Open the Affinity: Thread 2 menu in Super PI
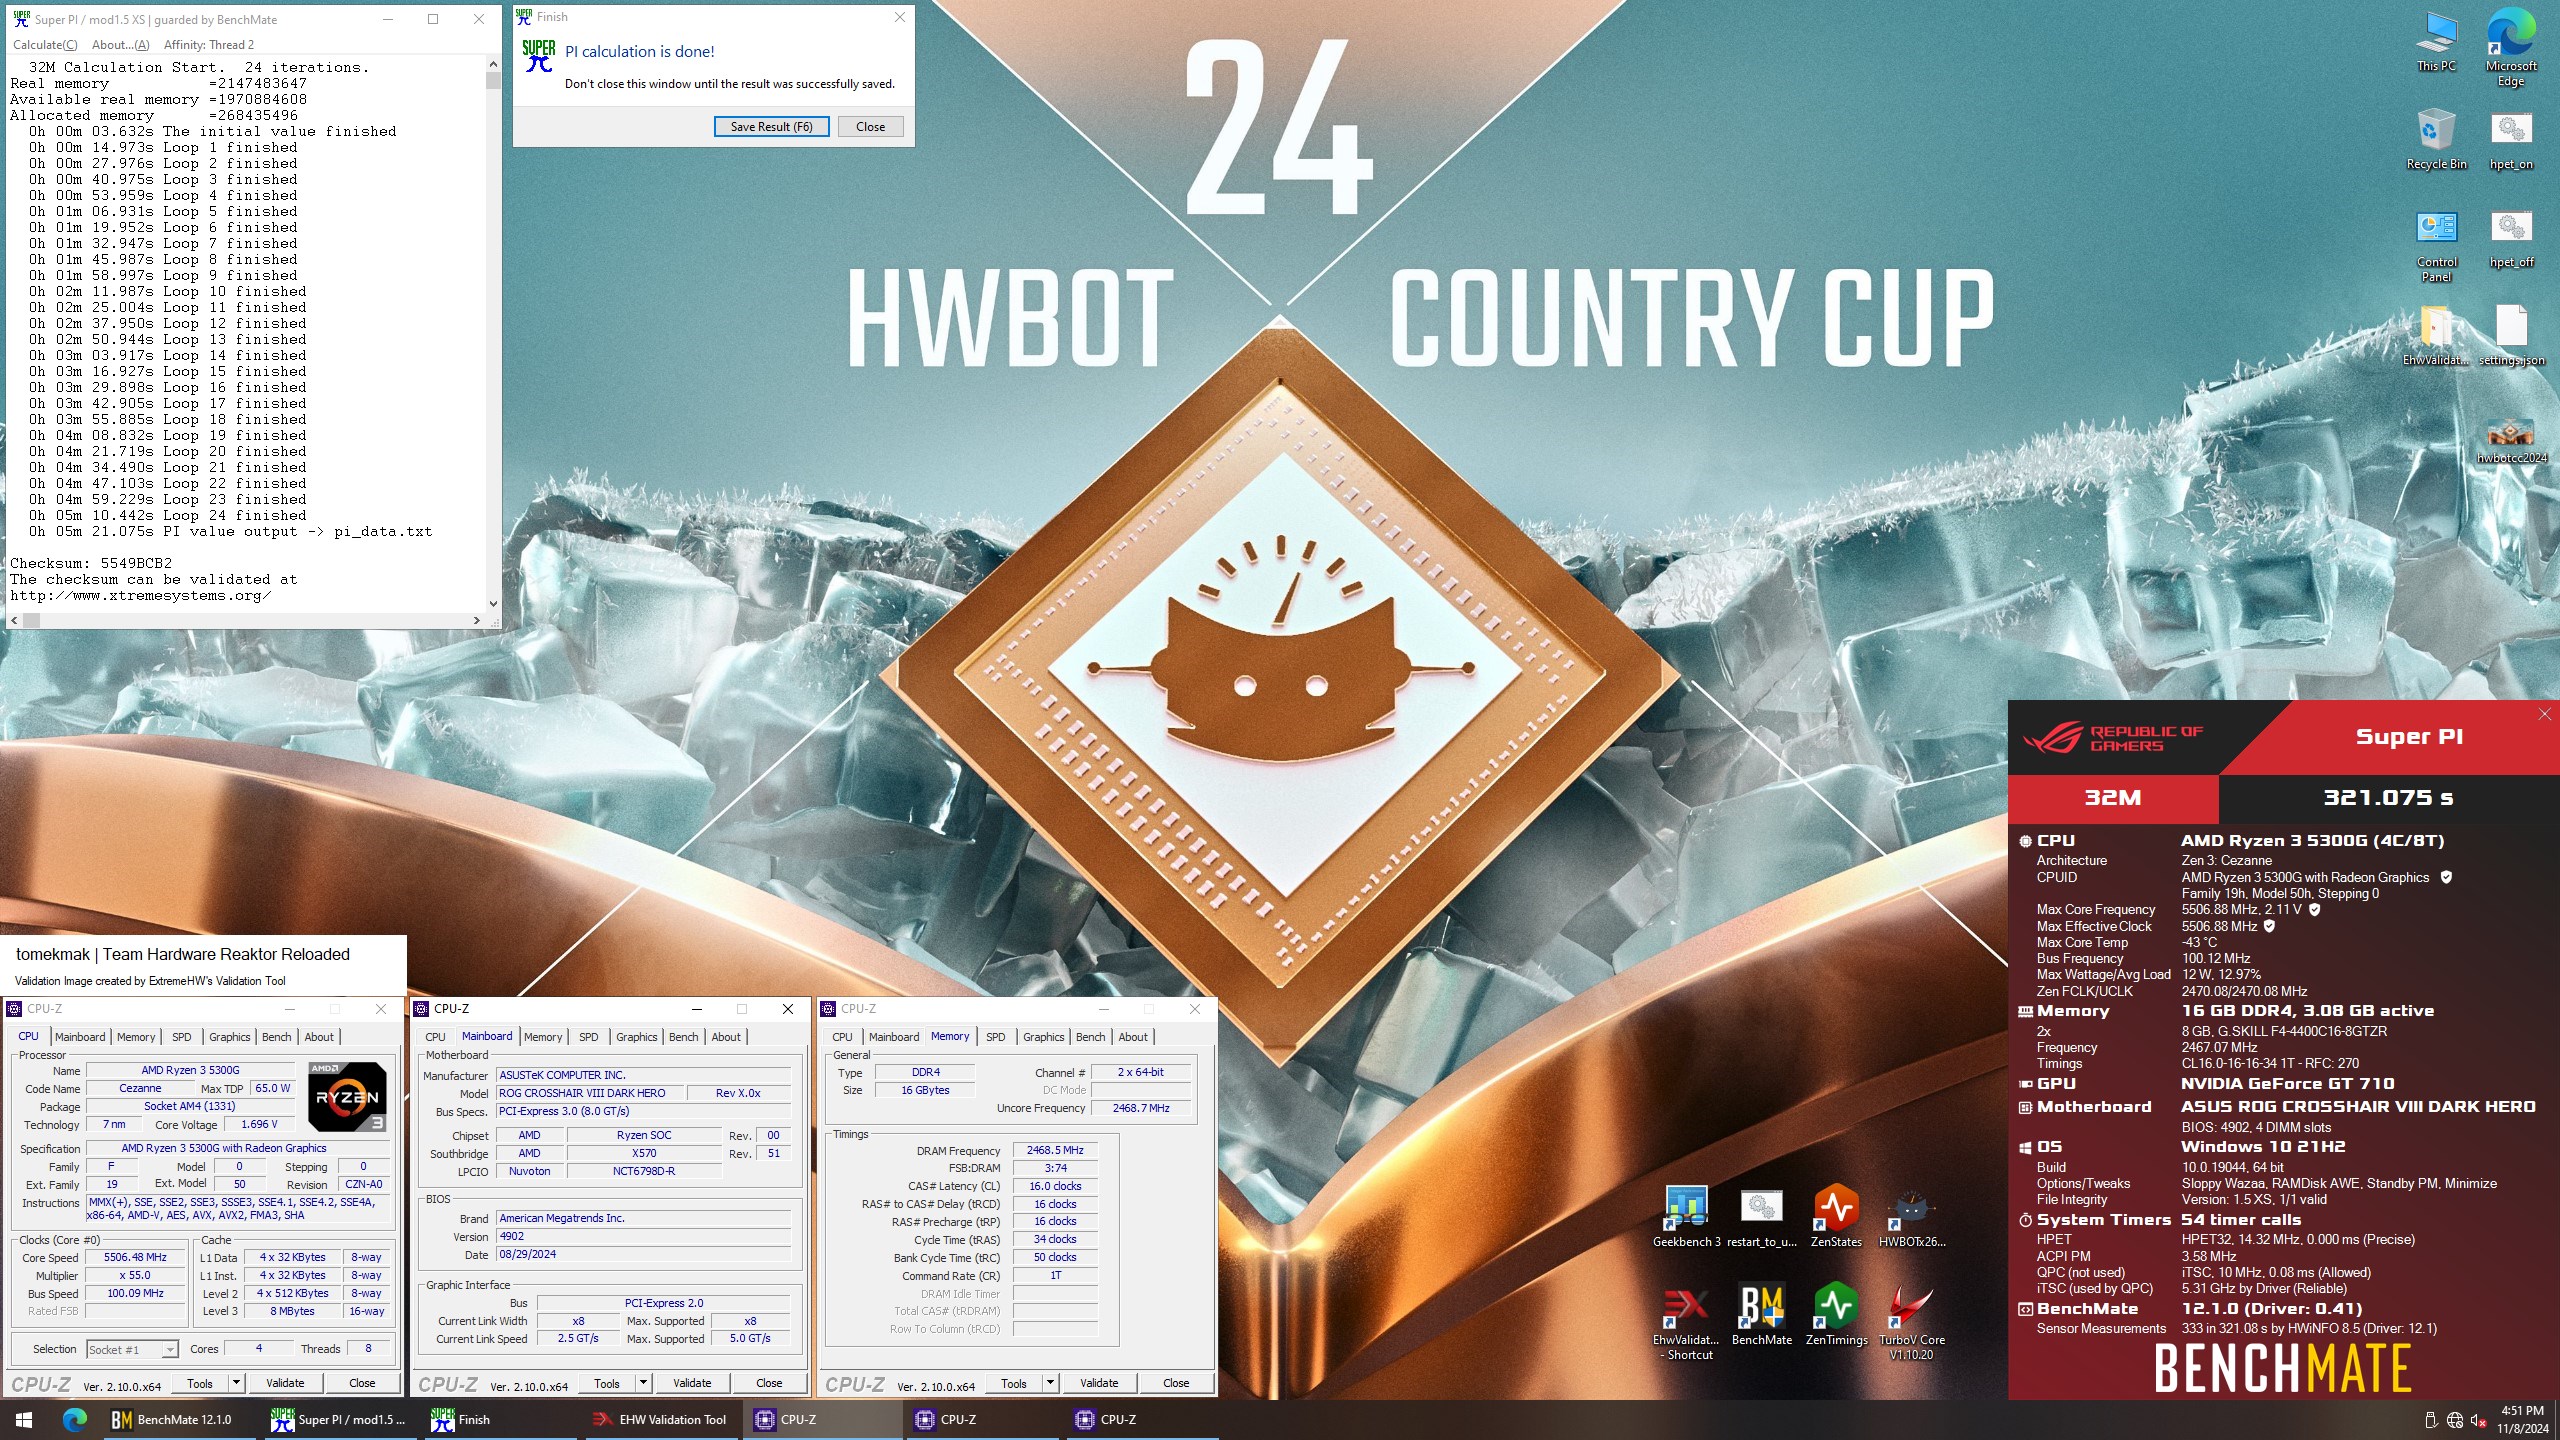 pyautogui.click(x=209, y=45)
